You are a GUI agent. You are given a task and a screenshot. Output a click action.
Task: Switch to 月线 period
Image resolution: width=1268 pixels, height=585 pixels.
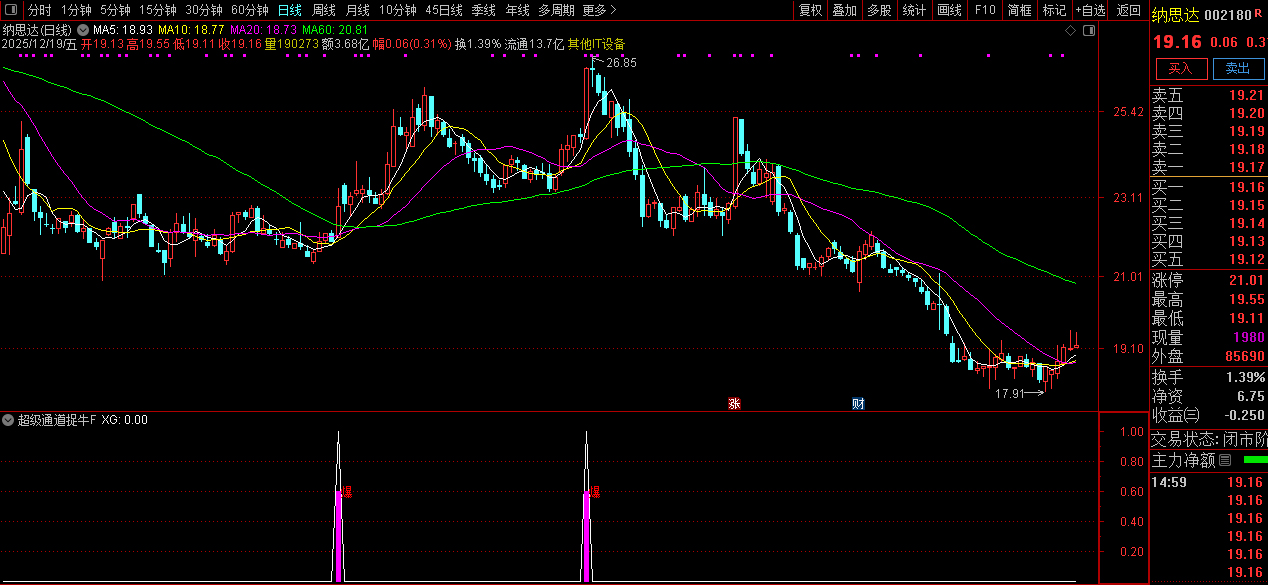[x=358, y=10]
